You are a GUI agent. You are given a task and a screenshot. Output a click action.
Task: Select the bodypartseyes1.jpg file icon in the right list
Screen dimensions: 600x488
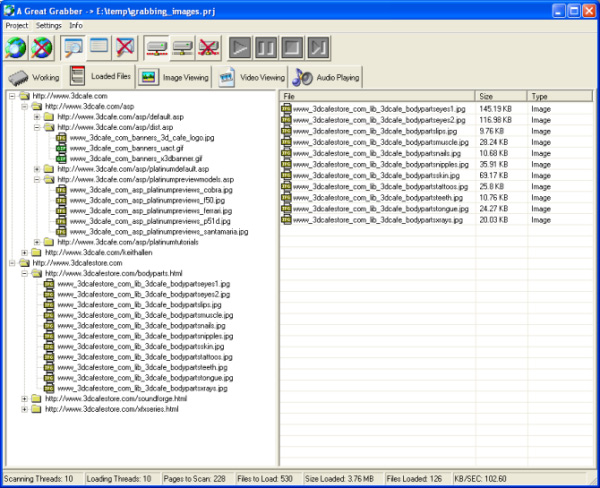(x=286, y=108)
